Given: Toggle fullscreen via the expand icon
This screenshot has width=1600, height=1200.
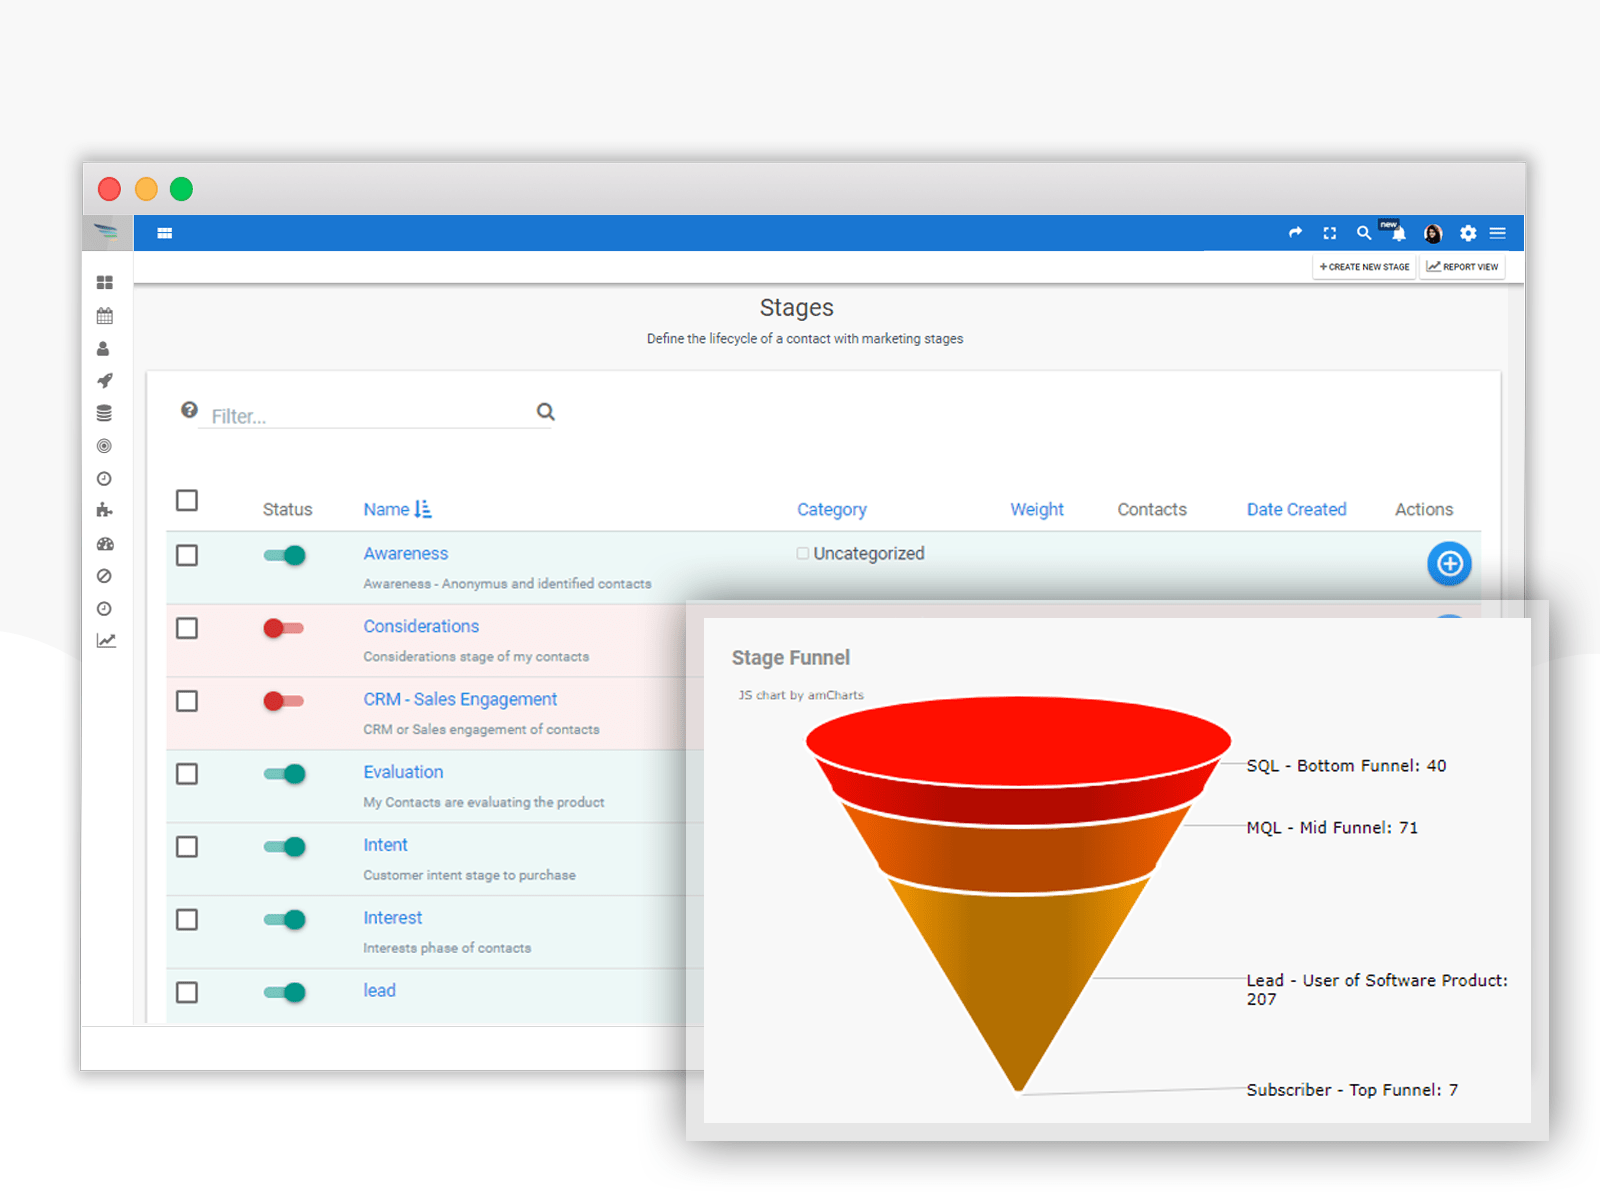Looking at the screenshot, I should pos(1330,233).
